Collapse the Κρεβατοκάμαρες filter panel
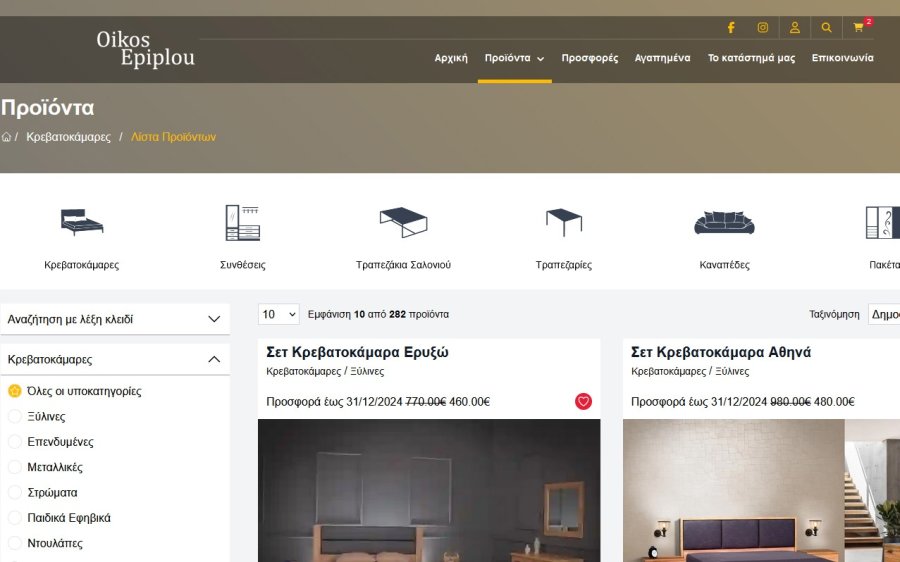This screenshot has height=562, width=900. (115, 359)
